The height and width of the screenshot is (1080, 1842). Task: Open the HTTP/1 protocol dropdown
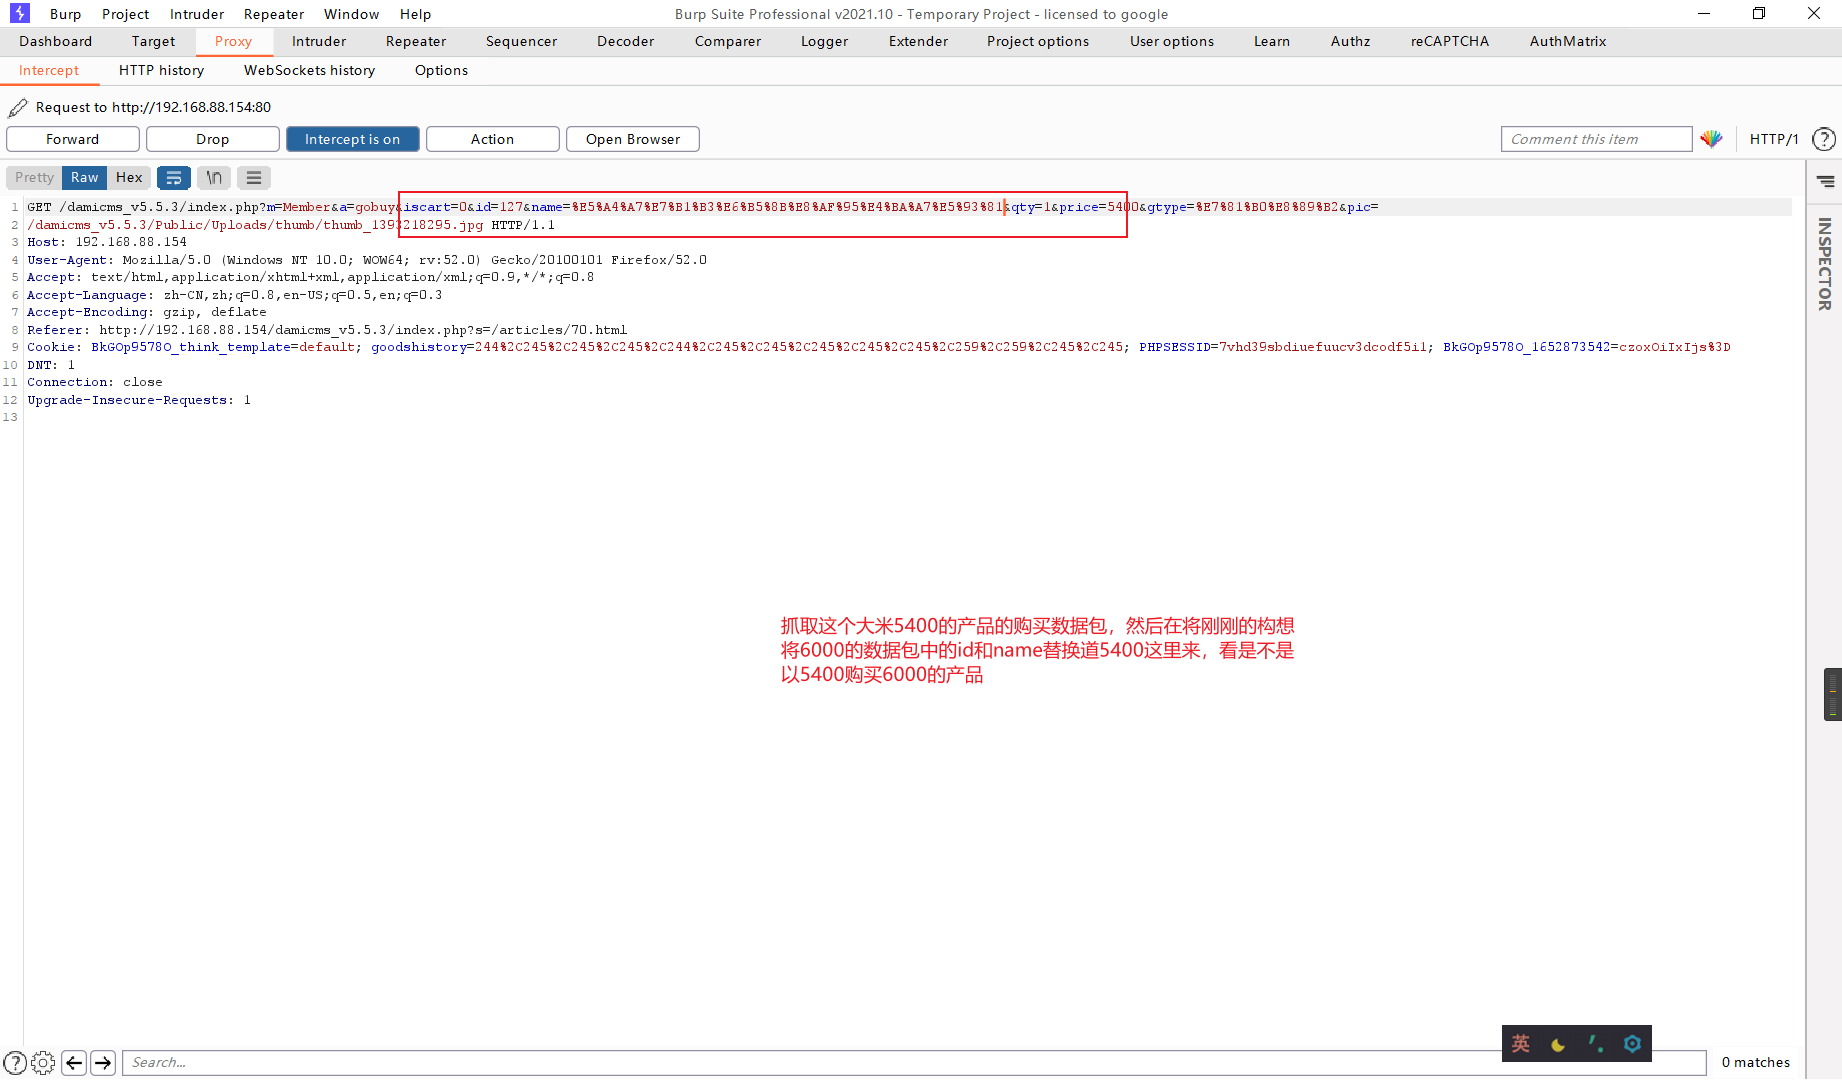(x=1775, y=139)
